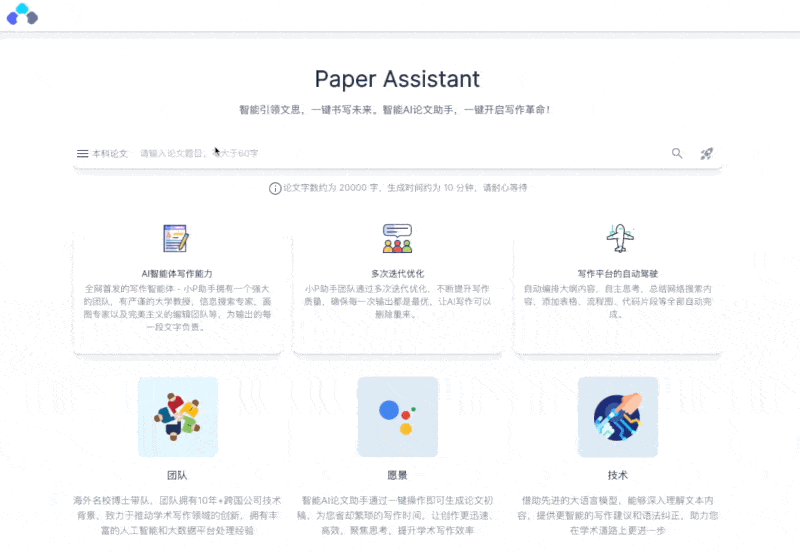Click the info icon before word count note
The width and height of the screenshot is (800, 552).
click(x=275, y=188)
